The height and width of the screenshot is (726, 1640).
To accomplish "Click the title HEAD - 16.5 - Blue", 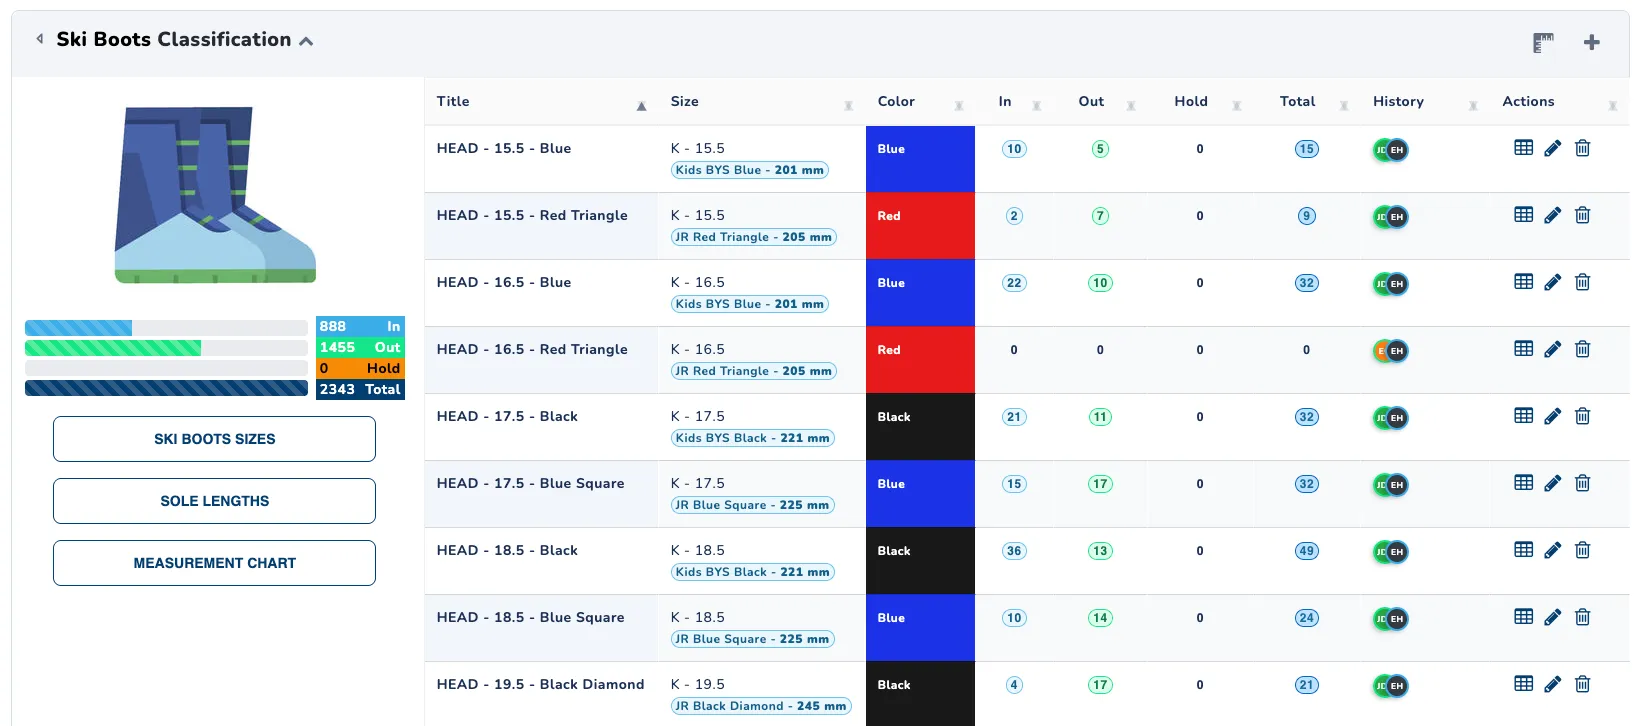I will (504, 282).
